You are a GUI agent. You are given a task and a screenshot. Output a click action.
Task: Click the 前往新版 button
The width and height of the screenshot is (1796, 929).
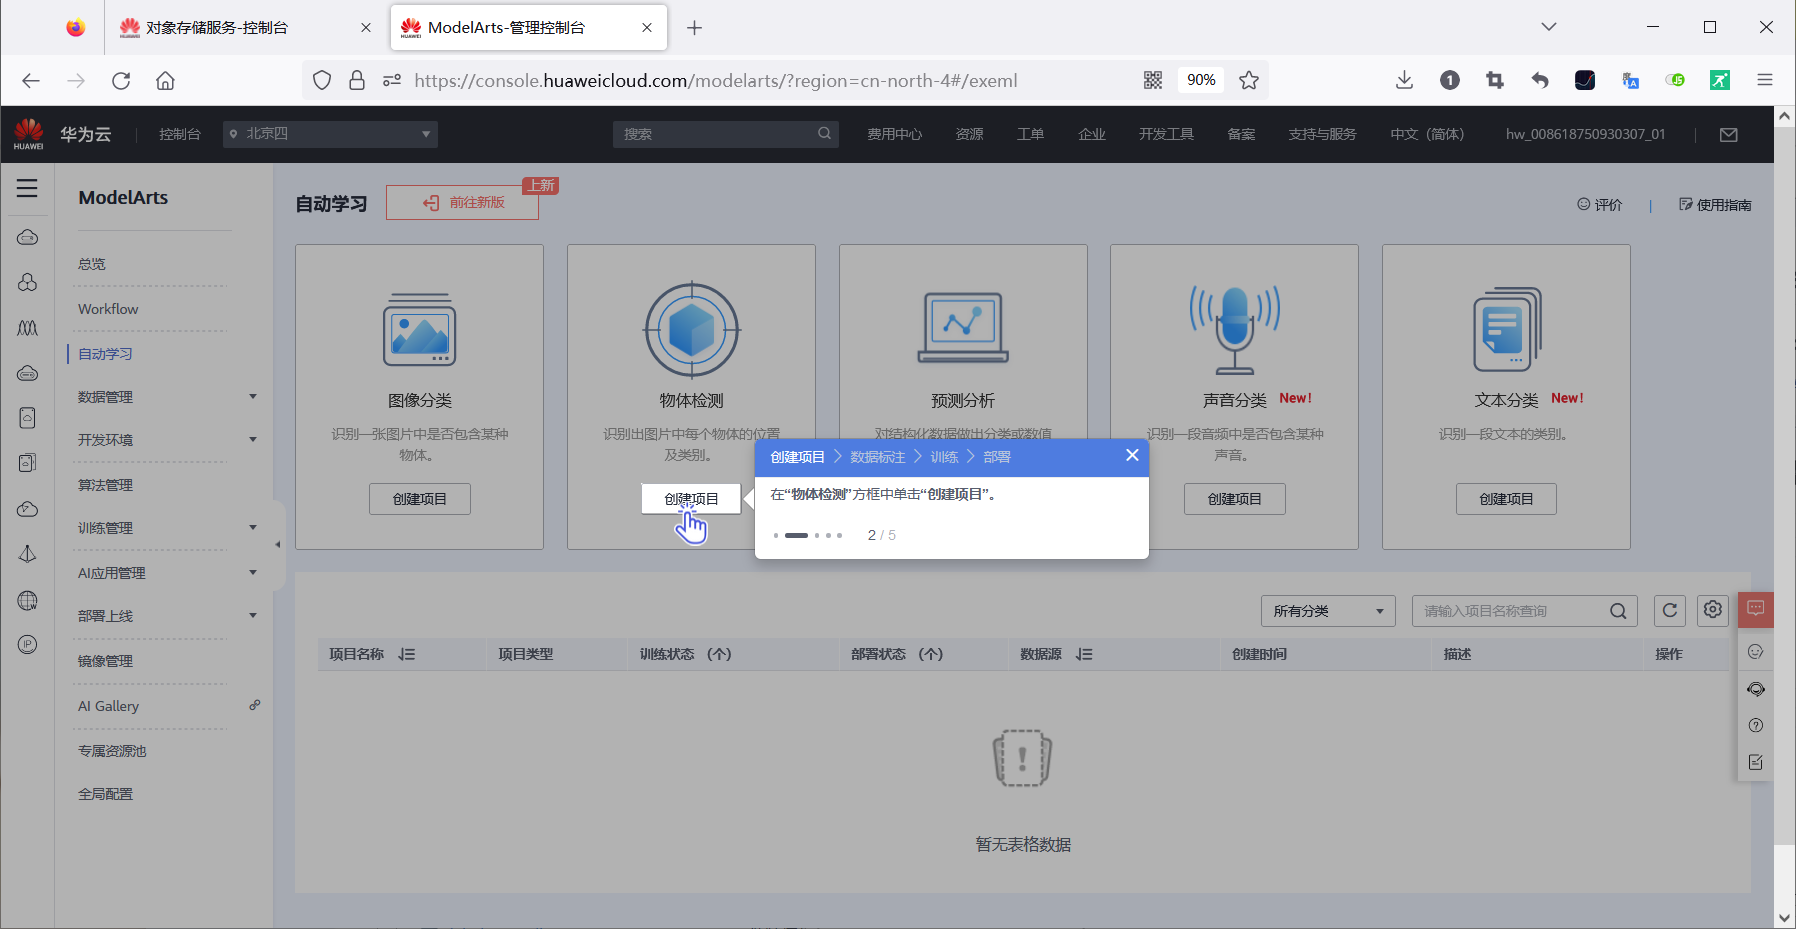coord(462,203)
